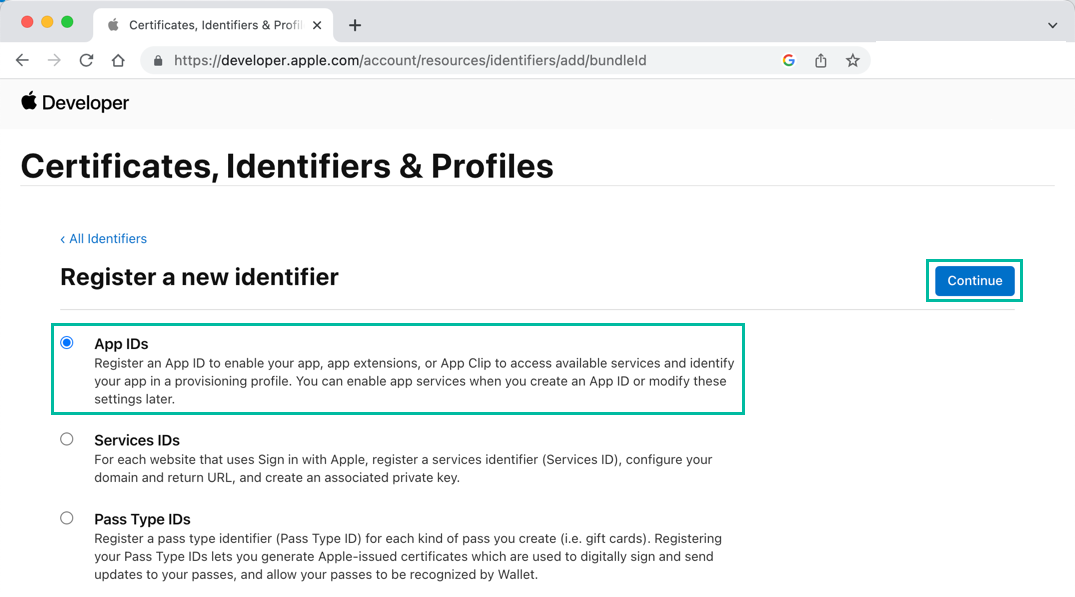Click the Google icon in address bar
This screenshot has width=1075, height=597.
click(x=788, y=60)
